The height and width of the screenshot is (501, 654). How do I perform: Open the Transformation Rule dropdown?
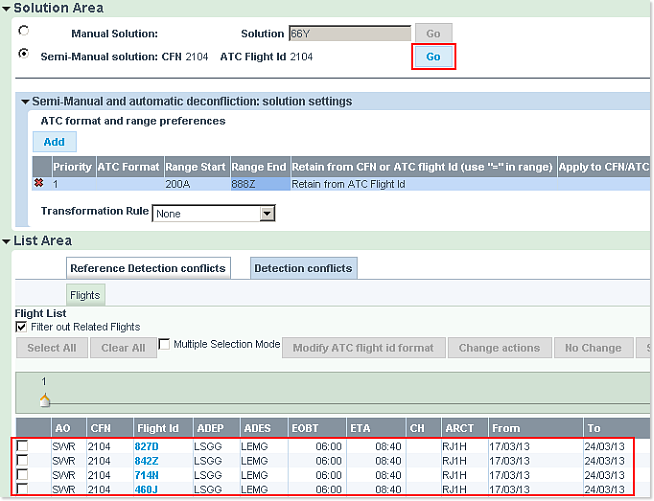tap(267, 213)
